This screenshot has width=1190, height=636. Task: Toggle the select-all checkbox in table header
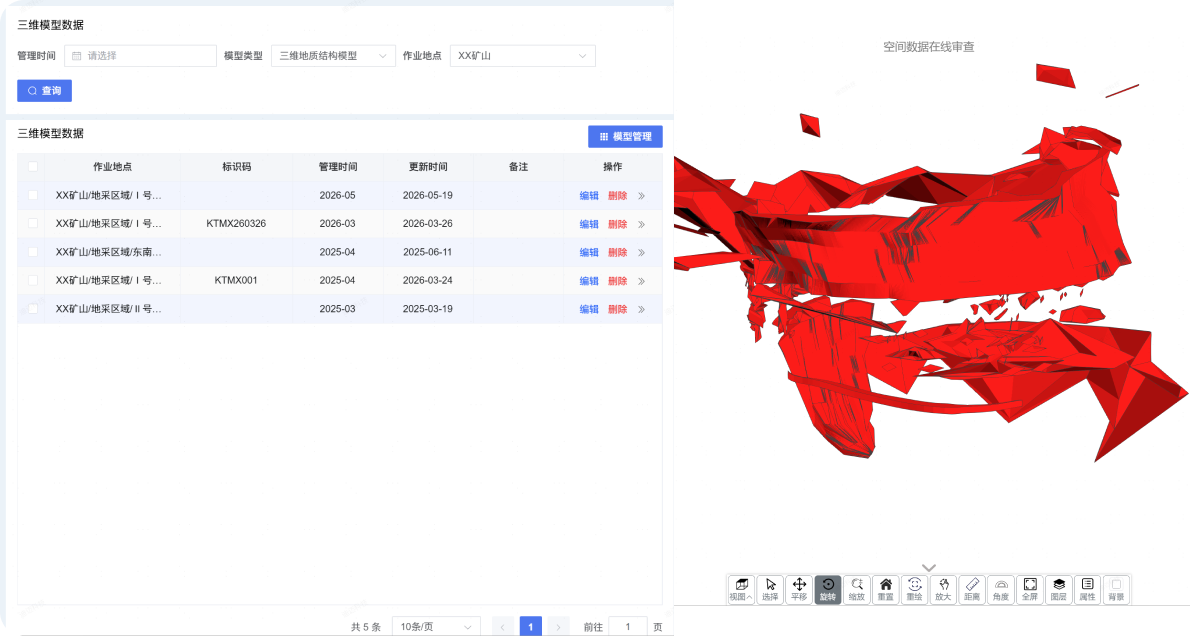(x=33, y=167)
